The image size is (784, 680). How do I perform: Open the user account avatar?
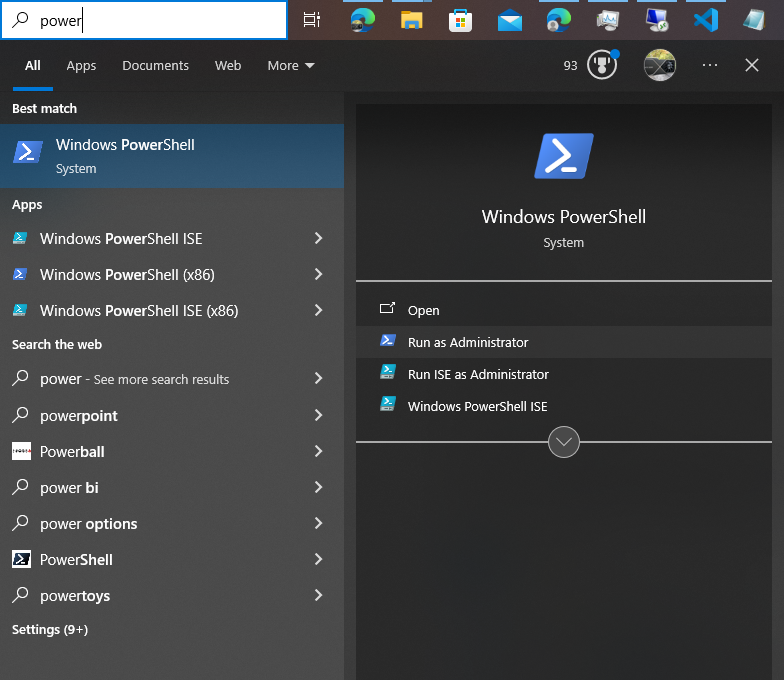pos(660,65)
